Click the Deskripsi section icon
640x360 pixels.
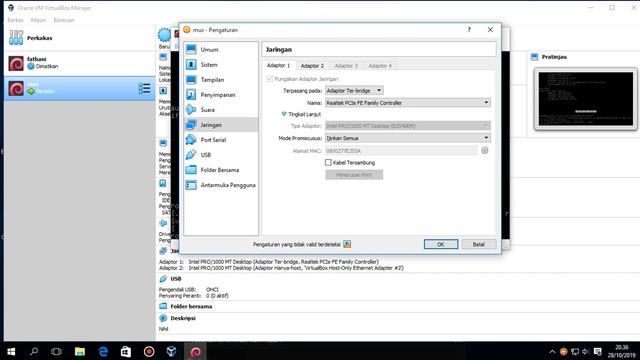pos(163,318)
